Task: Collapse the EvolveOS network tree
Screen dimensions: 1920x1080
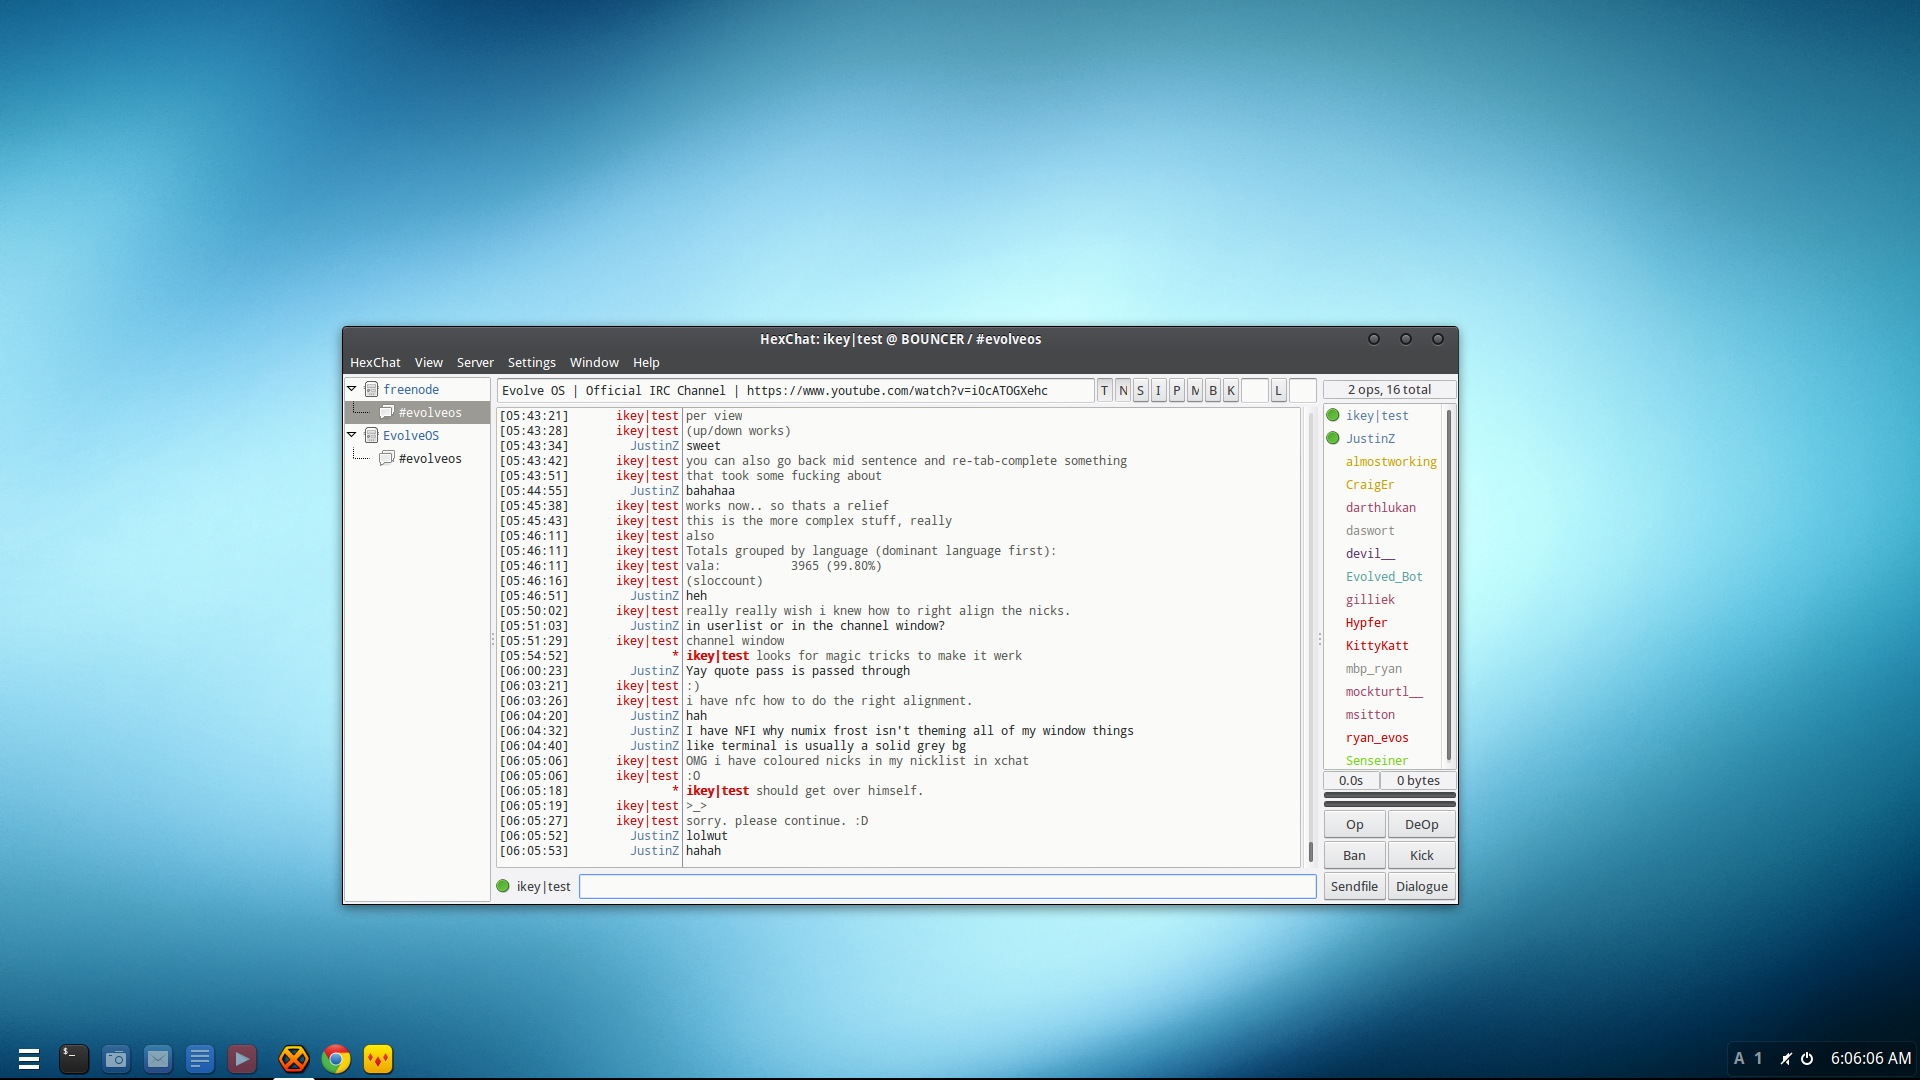Action: (x=352, y=435)
